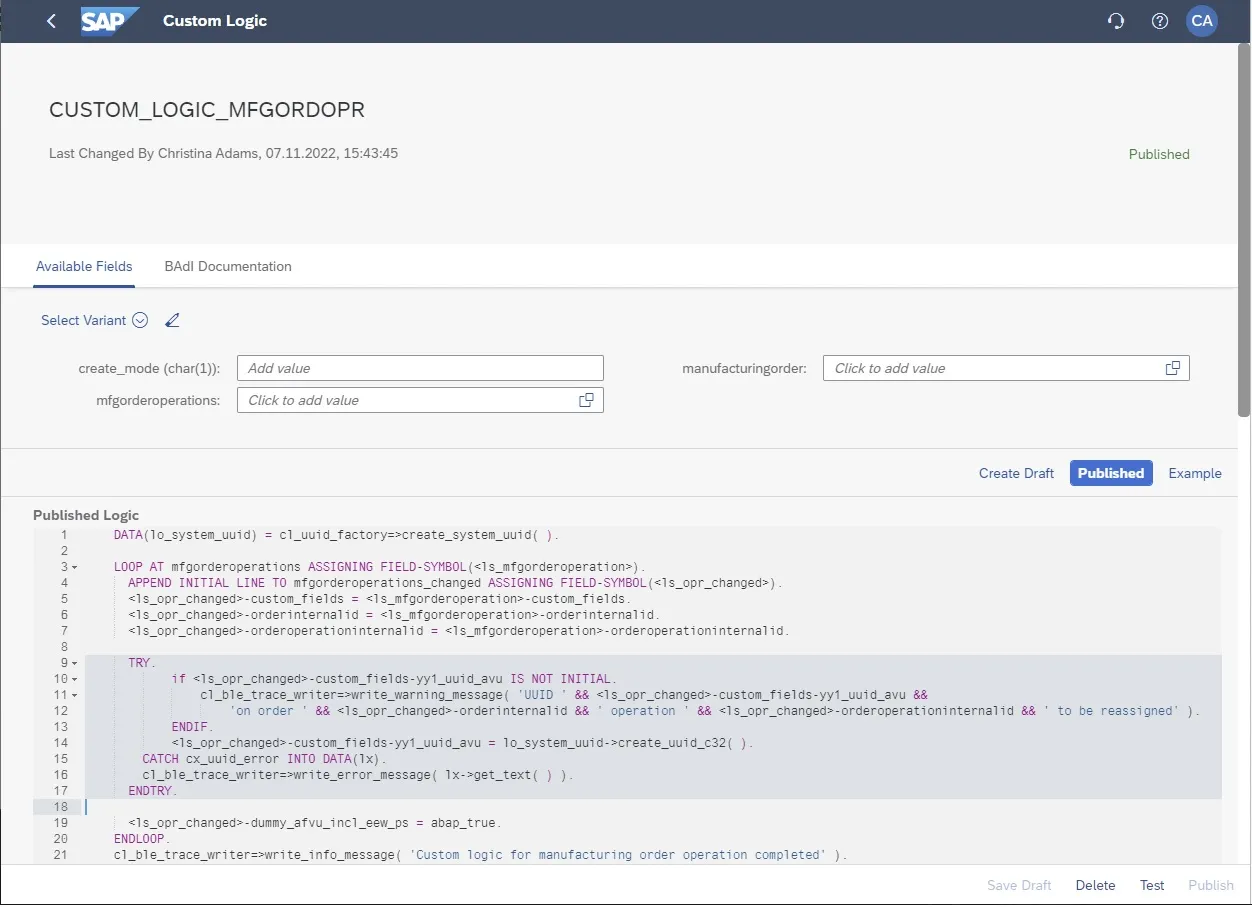This screenshot has width=1252, height=907.
Task: Switch to the BAdI Documentation tab
Action: (x=227, y=266)
